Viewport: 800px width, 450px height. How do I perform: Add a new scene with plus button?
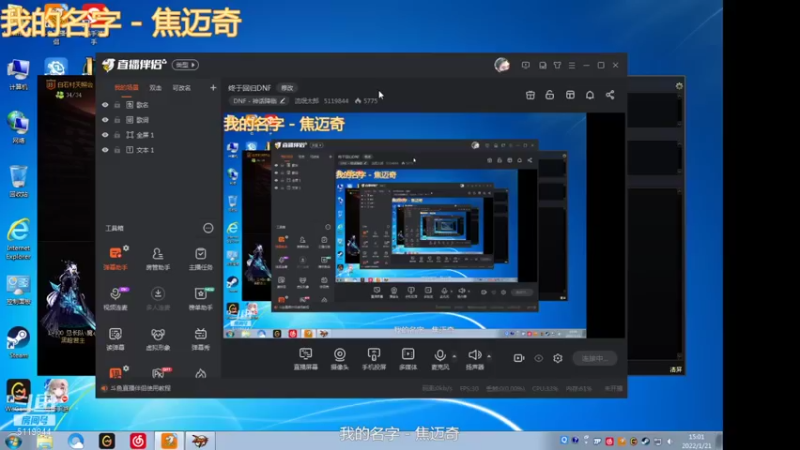coord(213,88)
